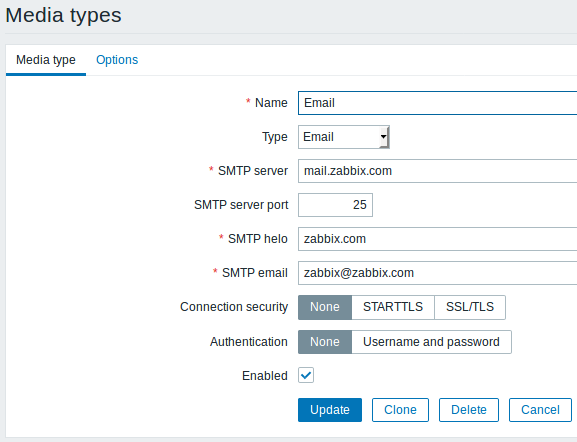The width and height of the screenshot is (577, 442).
Task: Click the SMTP server port field
Action: click(335, 205)
